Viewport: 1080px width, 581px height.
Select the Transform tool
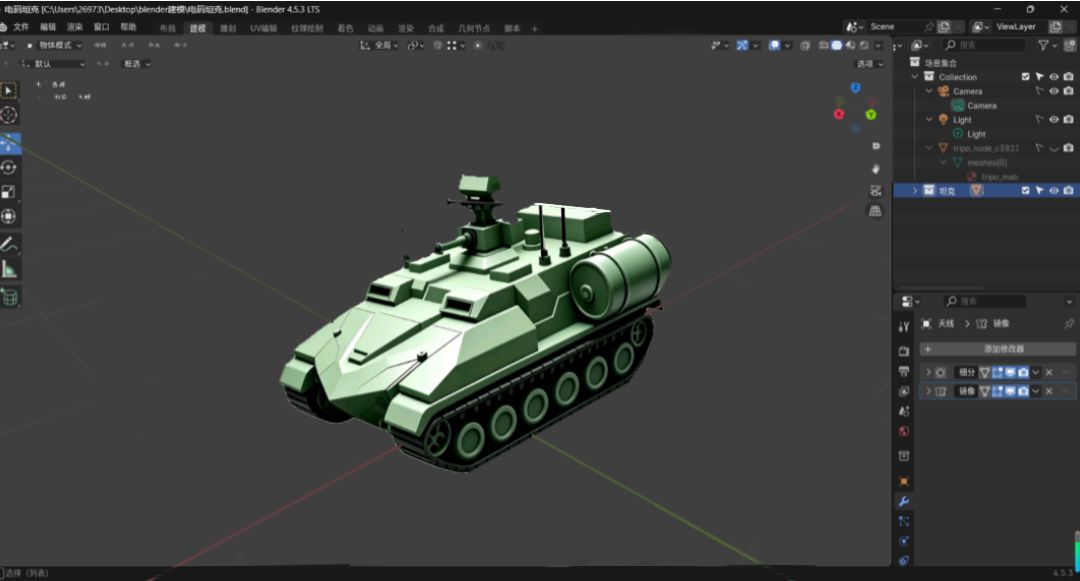click(x=9, y=216)
